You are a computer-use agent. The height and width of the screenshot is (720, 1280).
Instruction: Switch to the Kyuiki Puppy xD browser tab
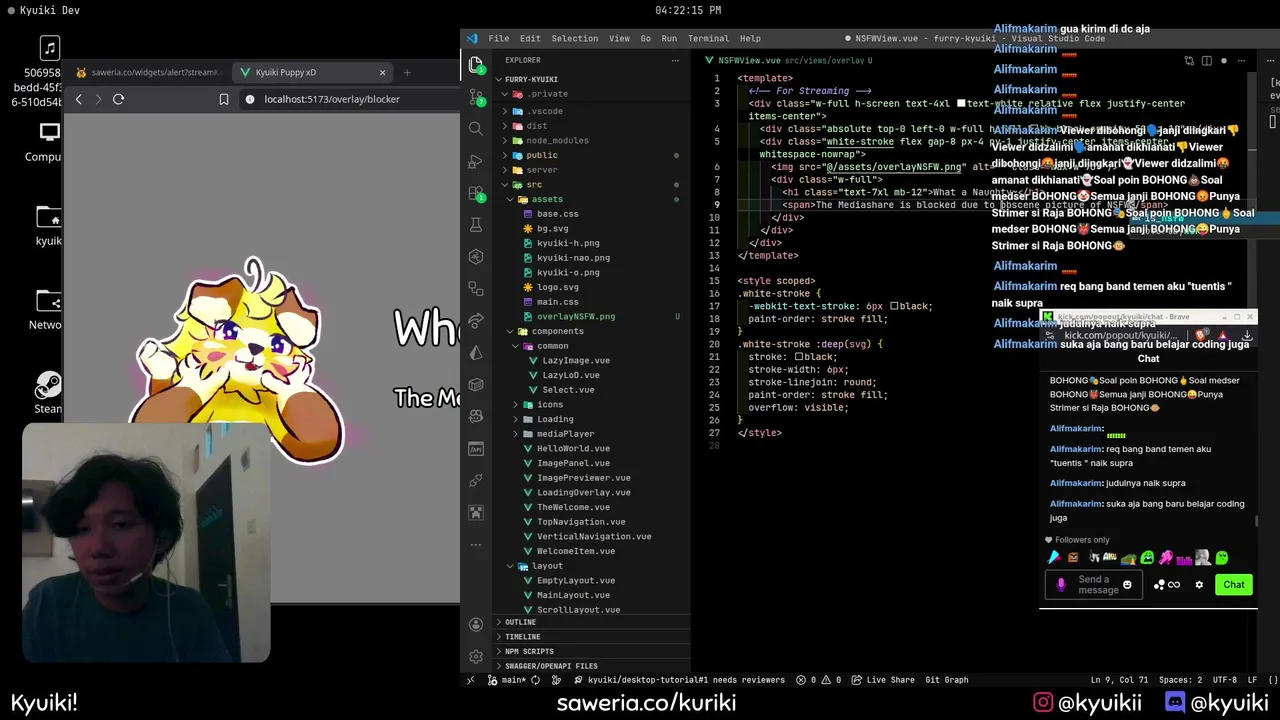312,72
